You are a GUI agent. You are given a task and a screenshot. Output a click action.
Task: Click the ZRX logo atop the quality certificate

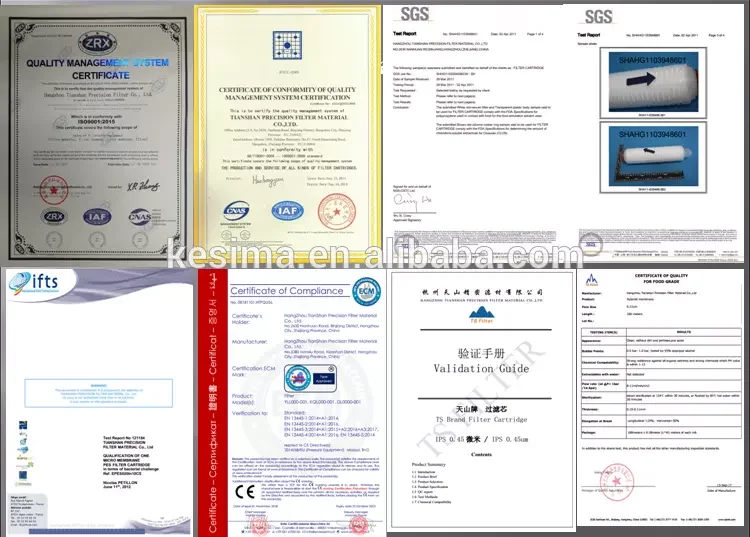(x=98, y=44)
